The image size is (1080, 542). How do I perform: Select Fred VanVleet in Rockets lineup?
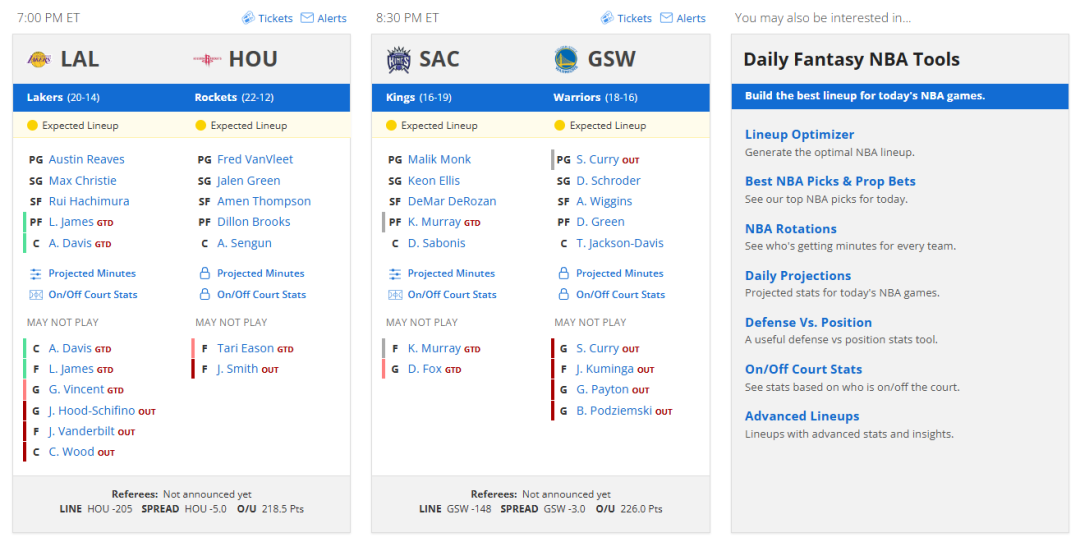[255, 159]
